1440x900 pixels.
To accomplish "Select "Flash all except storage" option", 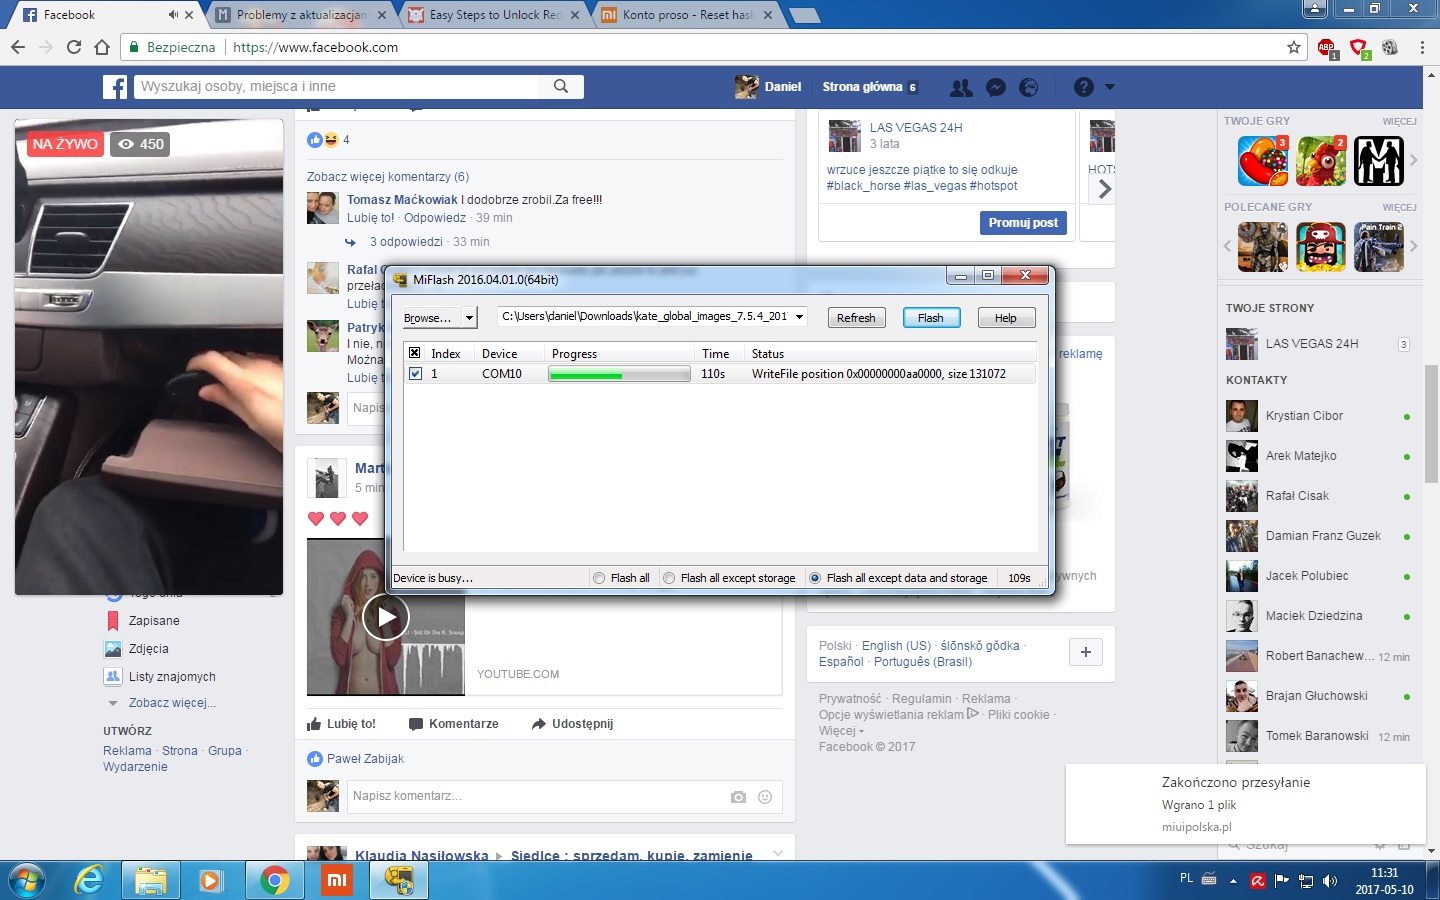I will pos(669,578).
